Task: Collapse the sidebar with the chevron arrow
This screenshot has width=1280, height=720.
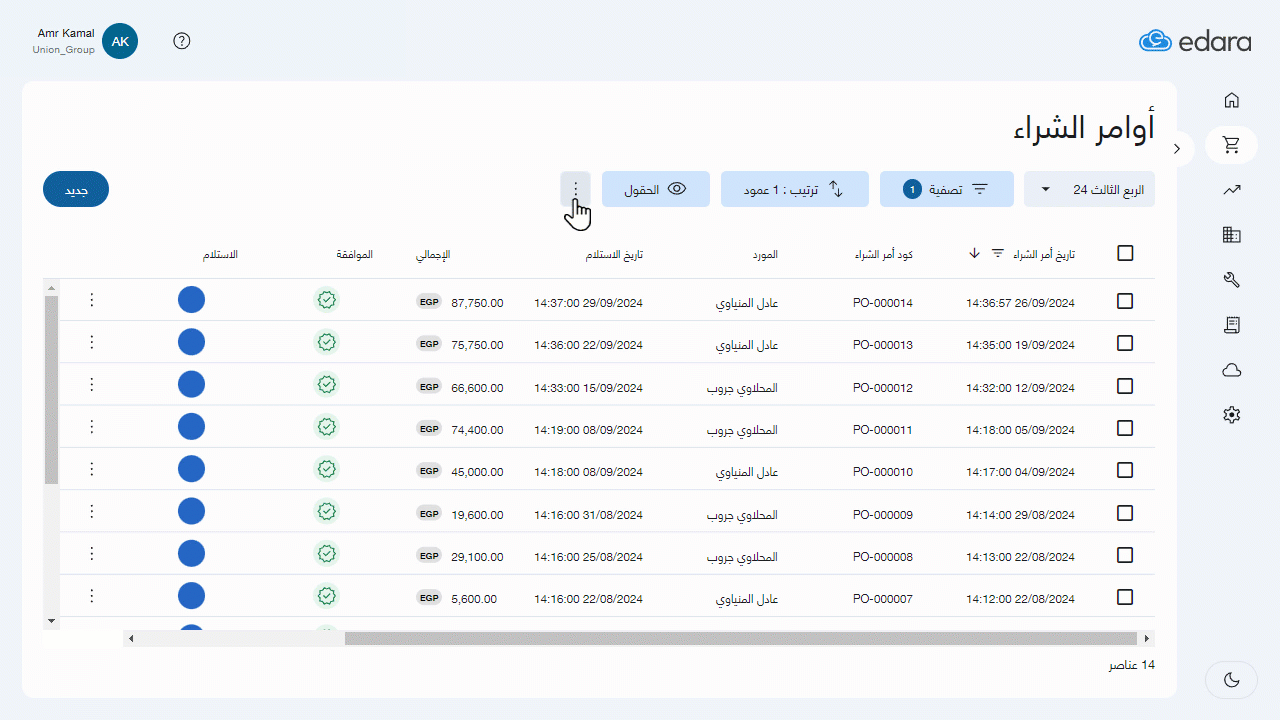Action: pyautogui.click(x=1177, y=148)
